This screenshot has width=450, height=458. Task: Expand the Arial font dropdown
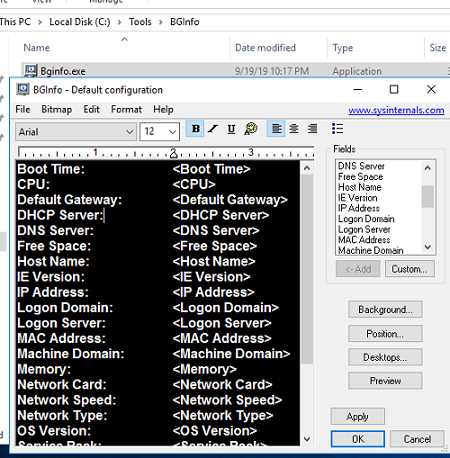130,132
